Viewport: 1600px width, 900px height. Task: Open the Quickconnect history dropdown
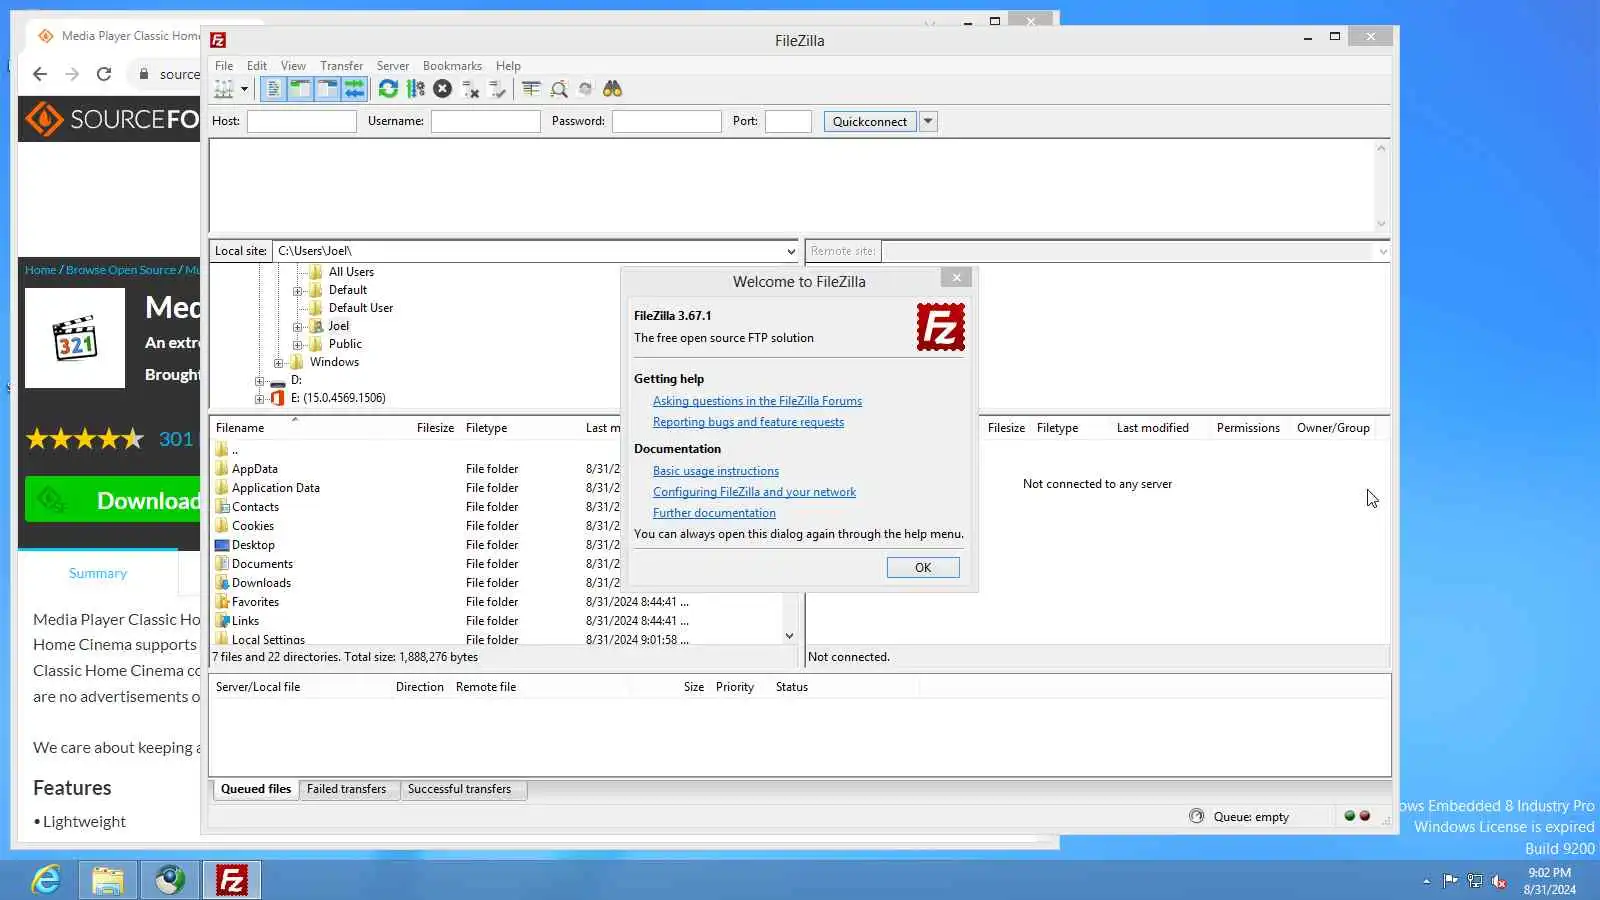click(x=928, y=122)
